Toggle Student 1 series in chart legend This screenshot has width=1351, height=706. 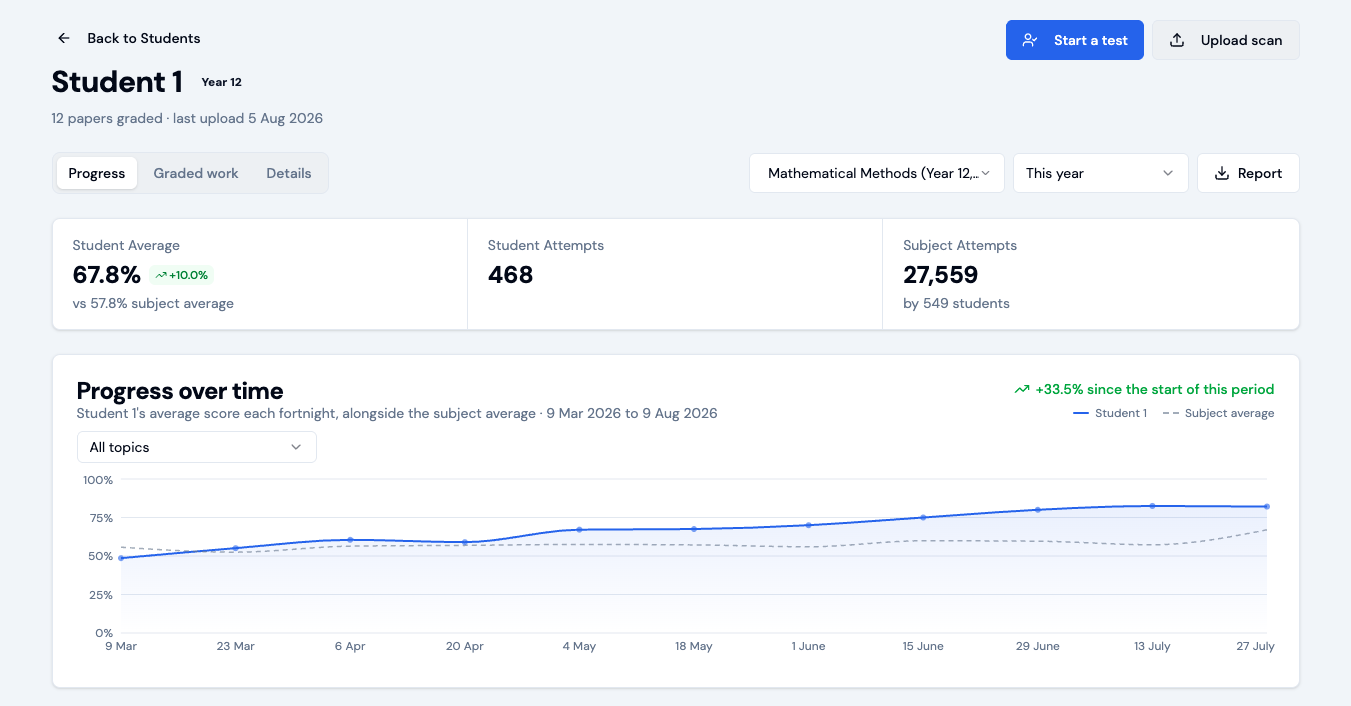click(1110, 413)
